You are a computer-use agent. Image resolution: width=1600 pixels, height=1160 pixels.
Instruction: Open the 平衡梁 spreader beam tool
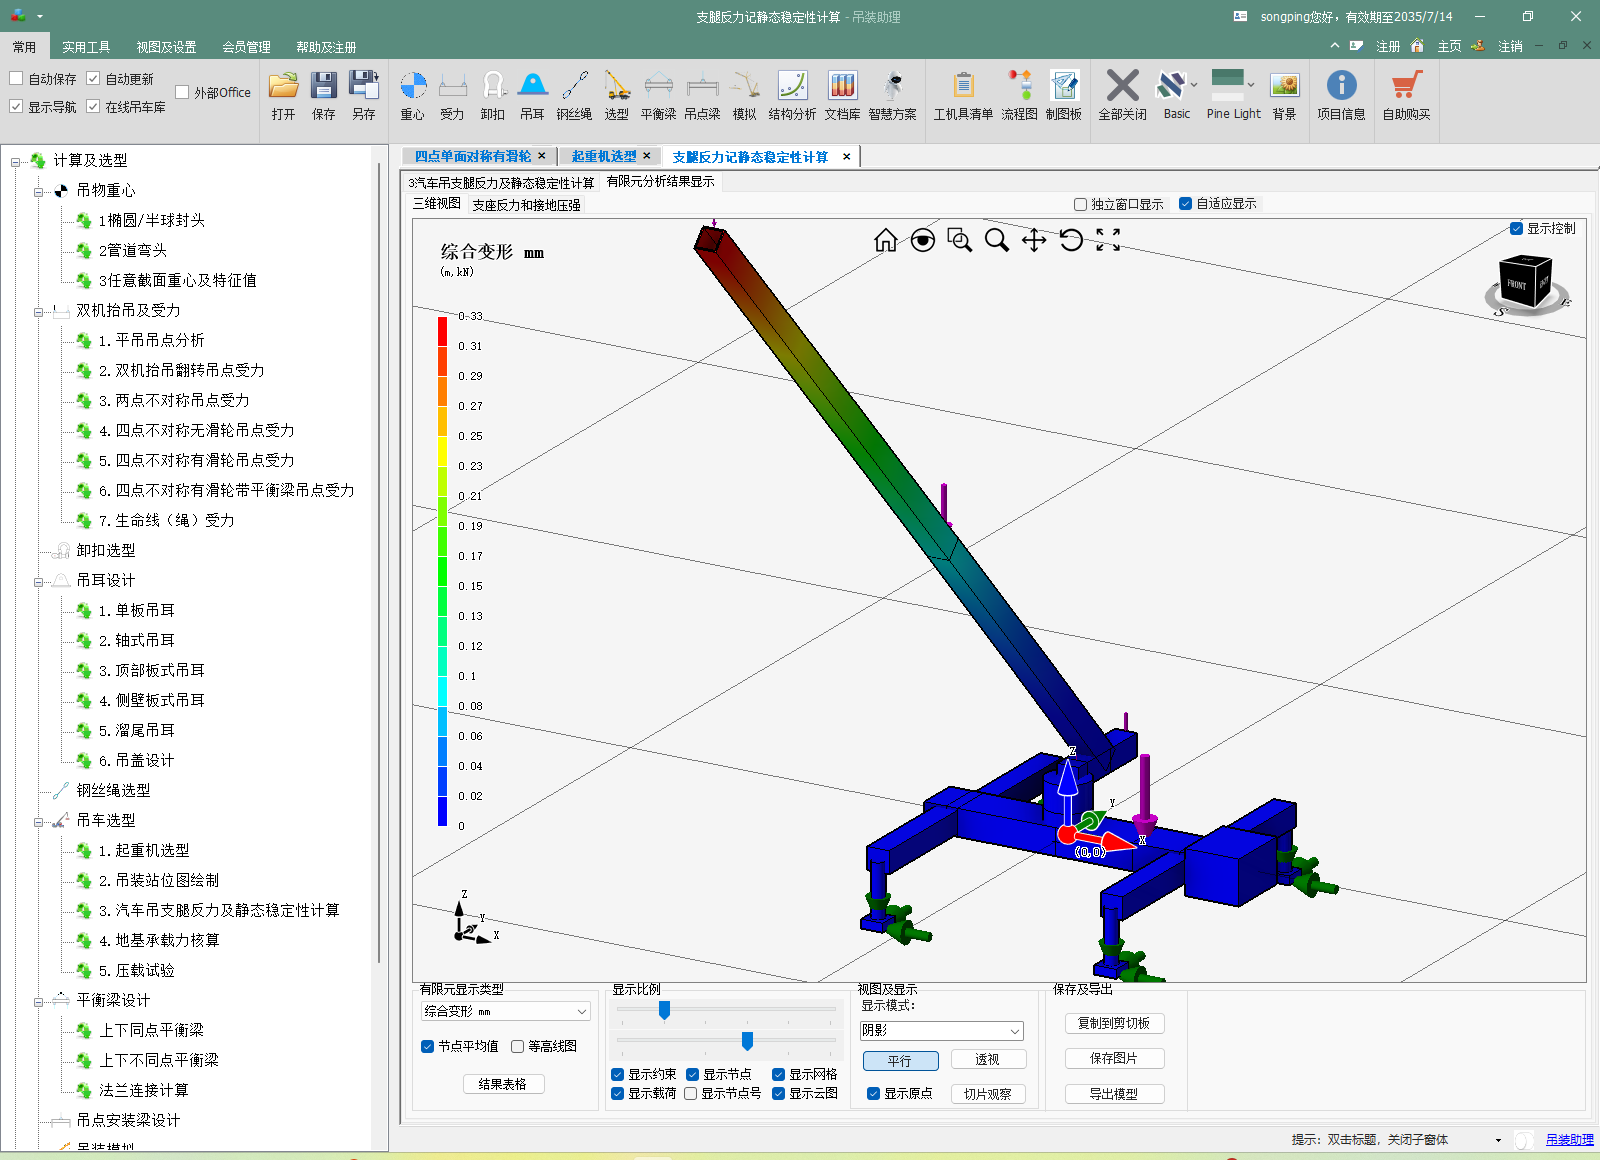pos(659,96)
